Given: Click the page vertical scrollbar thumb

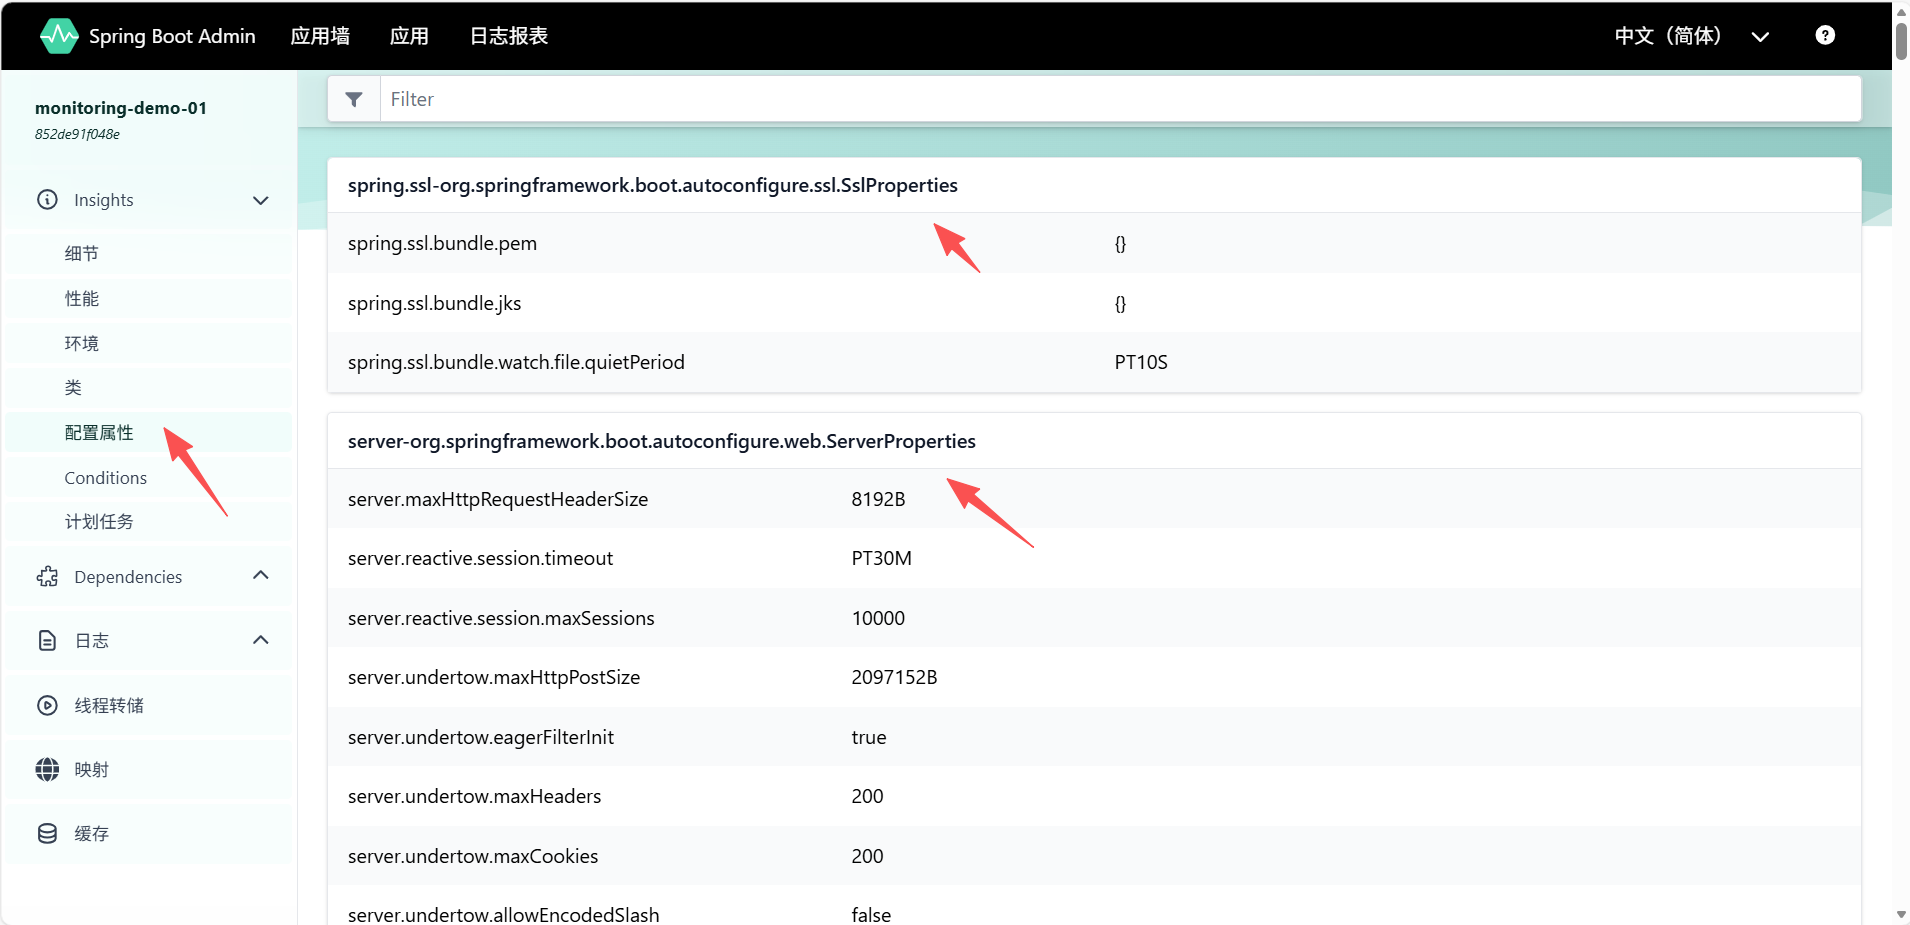Looking at the screenshot, I should coord(1901,40).
